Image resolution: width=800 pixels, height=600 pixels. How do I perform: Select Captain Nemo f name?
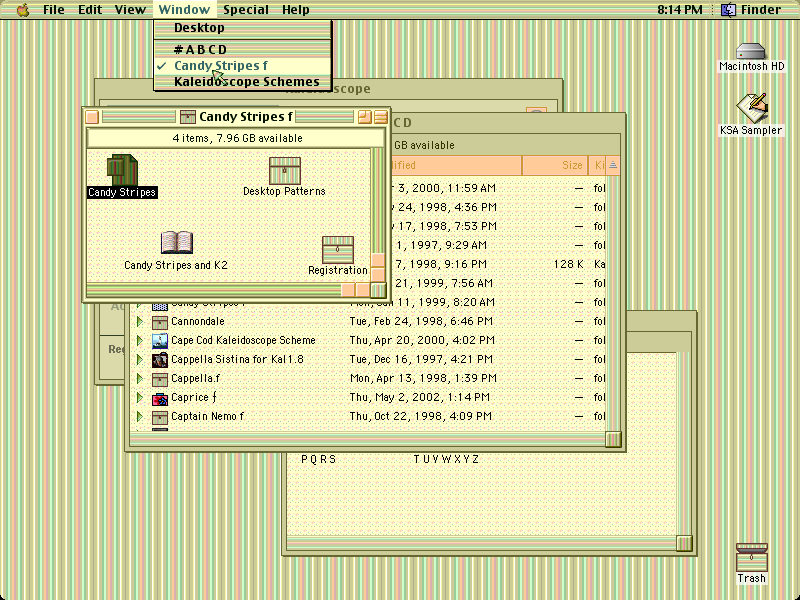pyautogui.click(x=208, y=416)
